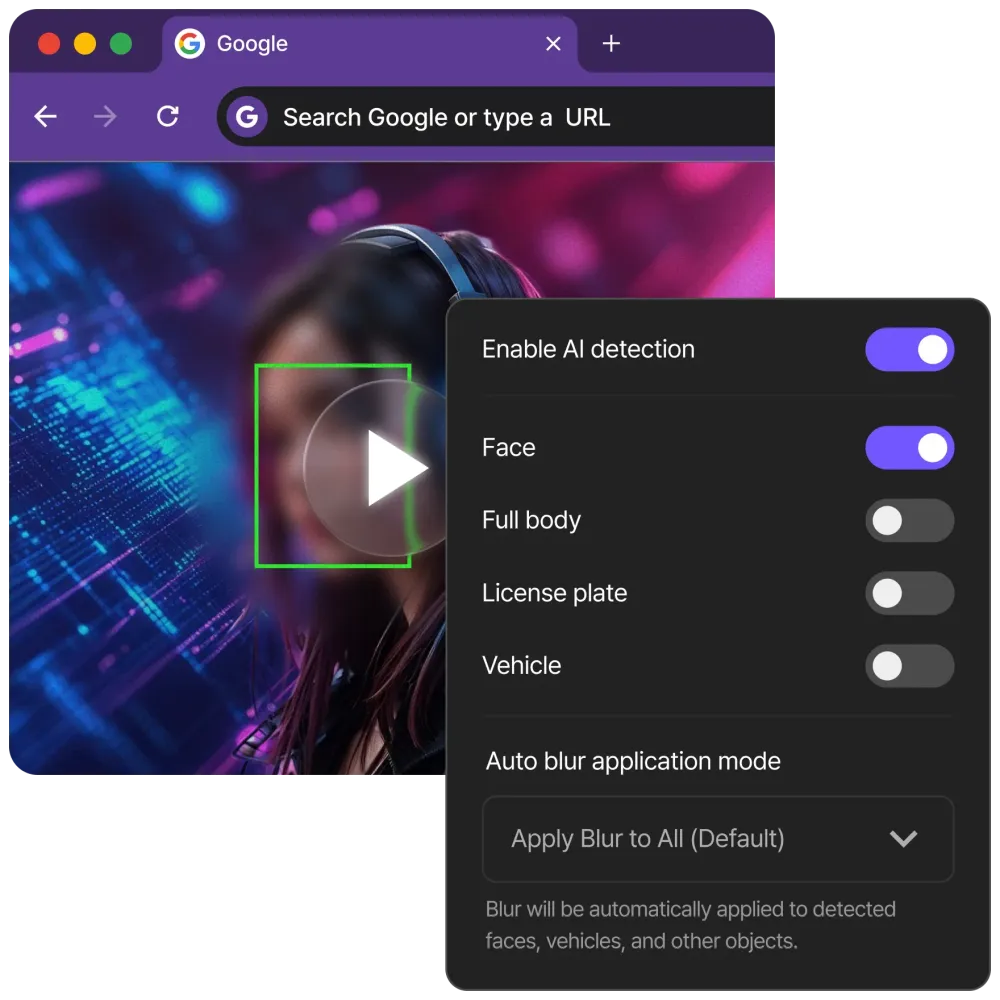Close the Google tab
This screenshot has width=1000, height=1000.
553,44
